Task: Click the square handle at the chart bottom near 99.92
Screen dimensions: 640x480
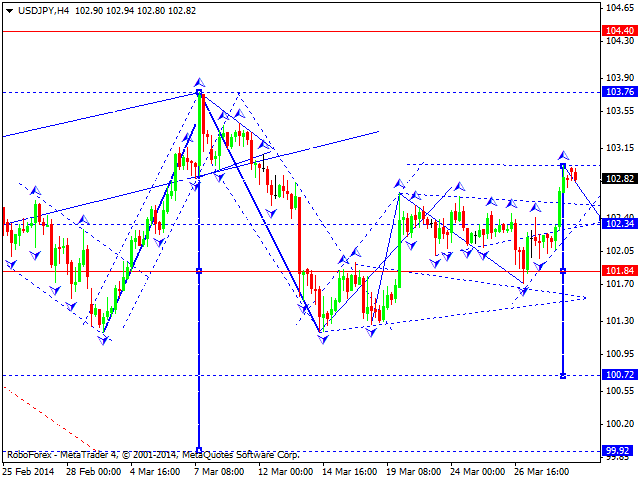Action: (200, 450)
